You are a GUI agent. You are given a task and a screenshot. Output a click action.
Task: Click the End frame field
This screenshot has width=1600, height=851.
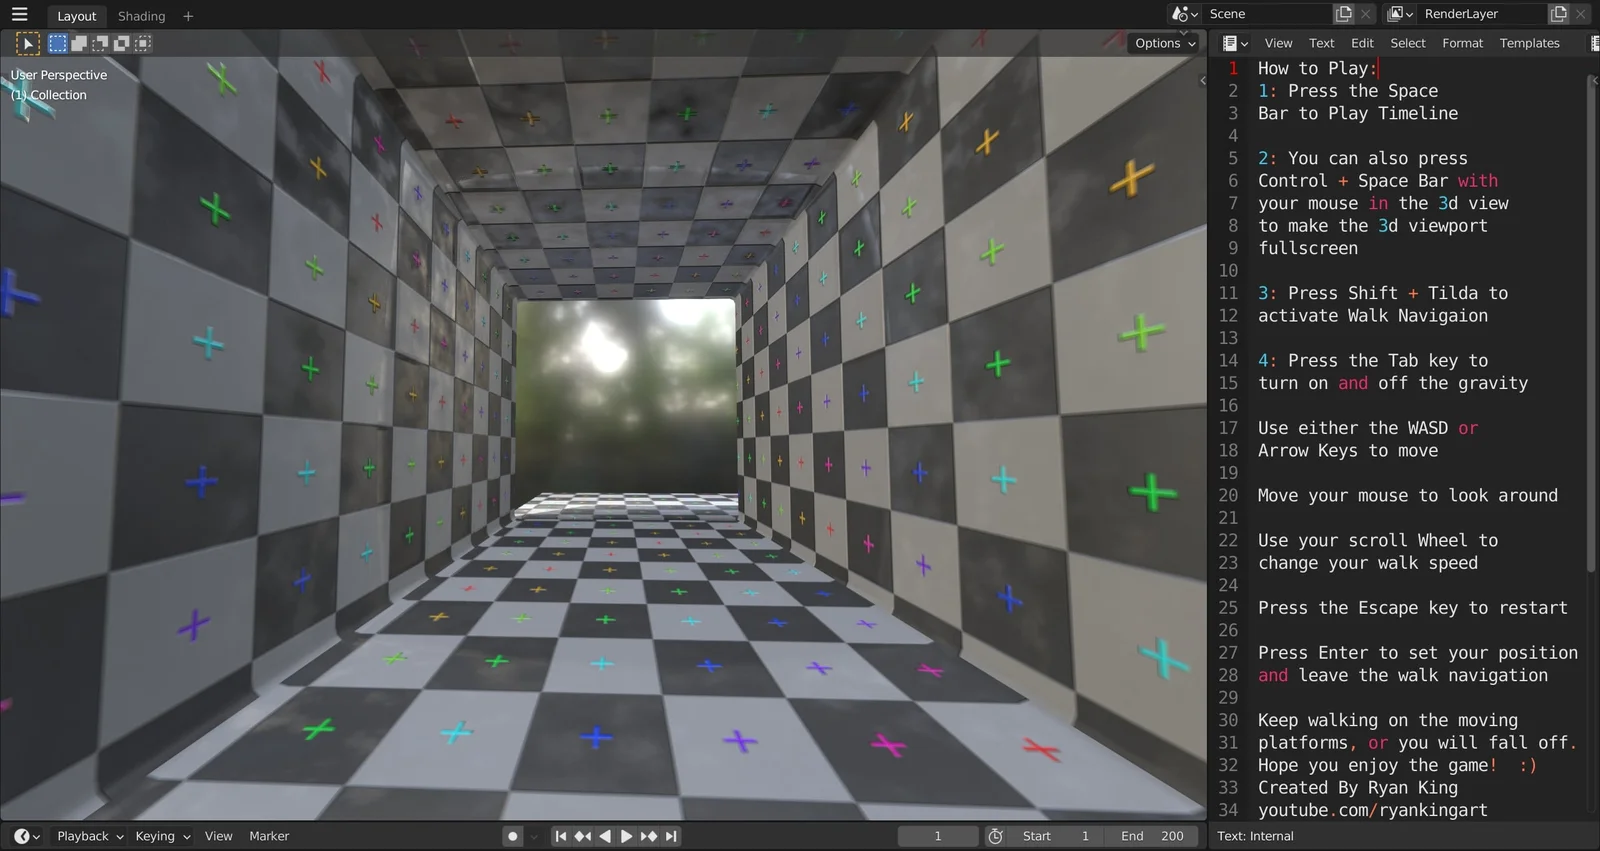tap(1151, 836)
